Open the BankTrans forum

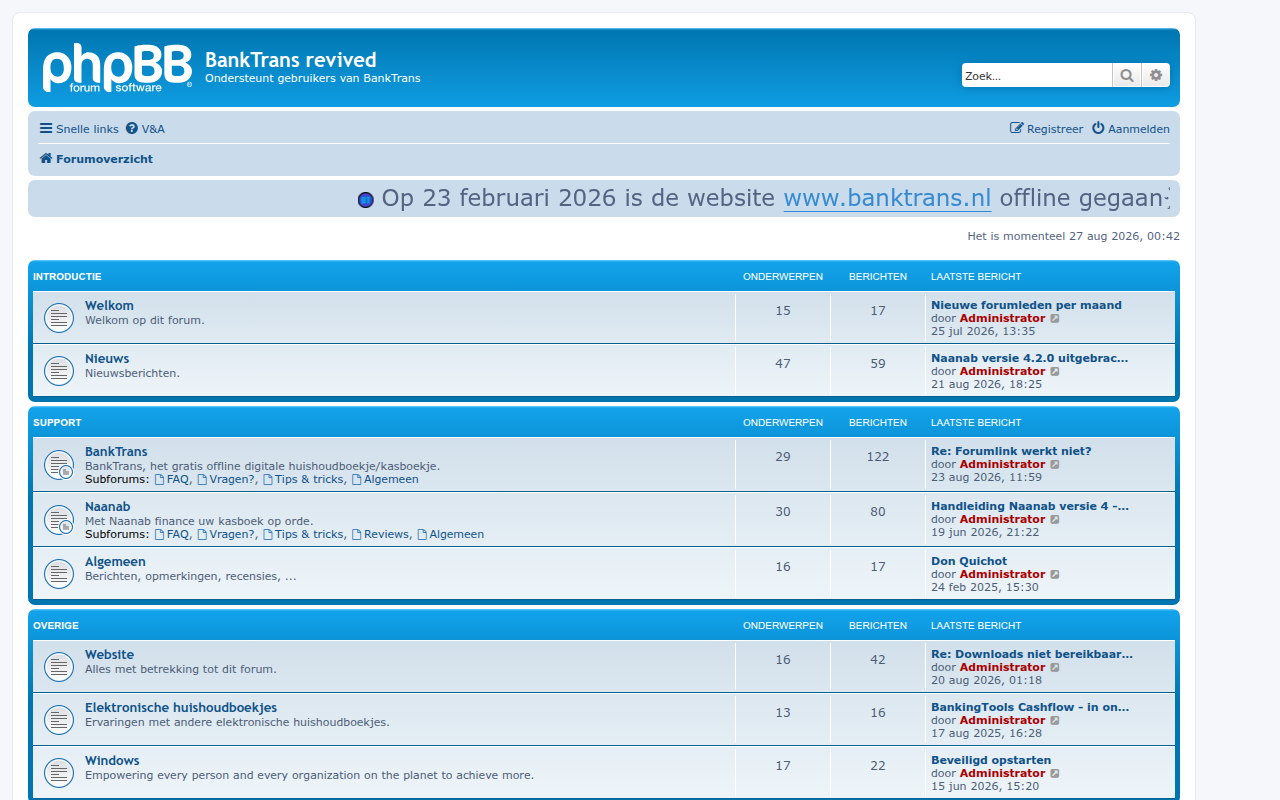click(x=116, y=452)
